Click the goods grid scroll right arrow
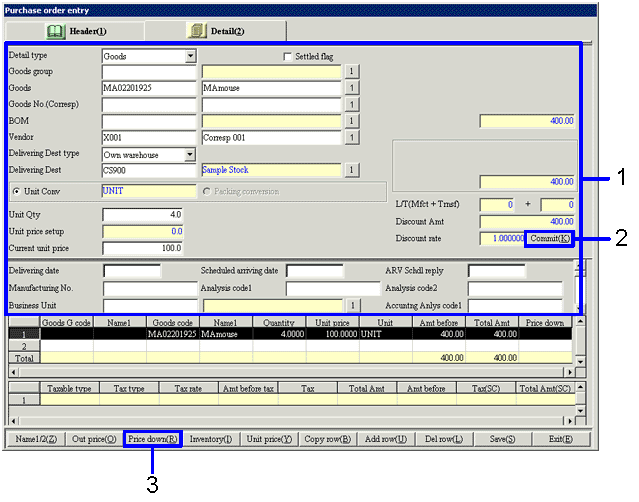The height and width of the screenshot is (502, 639). (569, 372)
